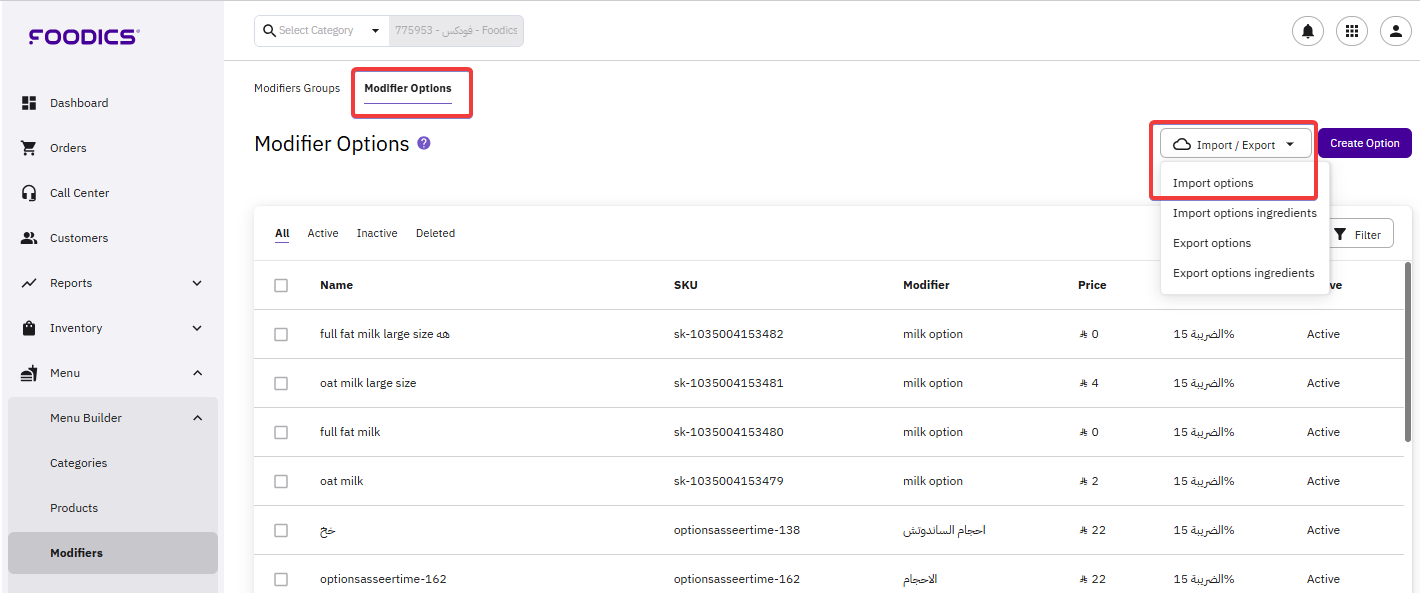
Task: Click the notifications bell icon
Action: coord(1307,31)
